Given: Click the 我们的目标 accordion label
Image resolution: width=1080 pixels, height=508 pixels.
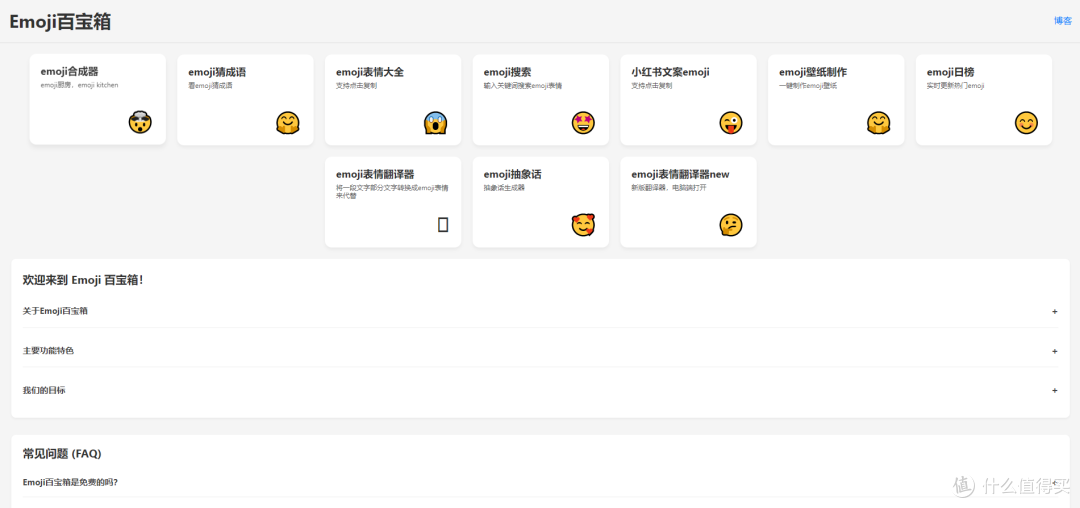Looking at the screenshot, I should (44, 390).
